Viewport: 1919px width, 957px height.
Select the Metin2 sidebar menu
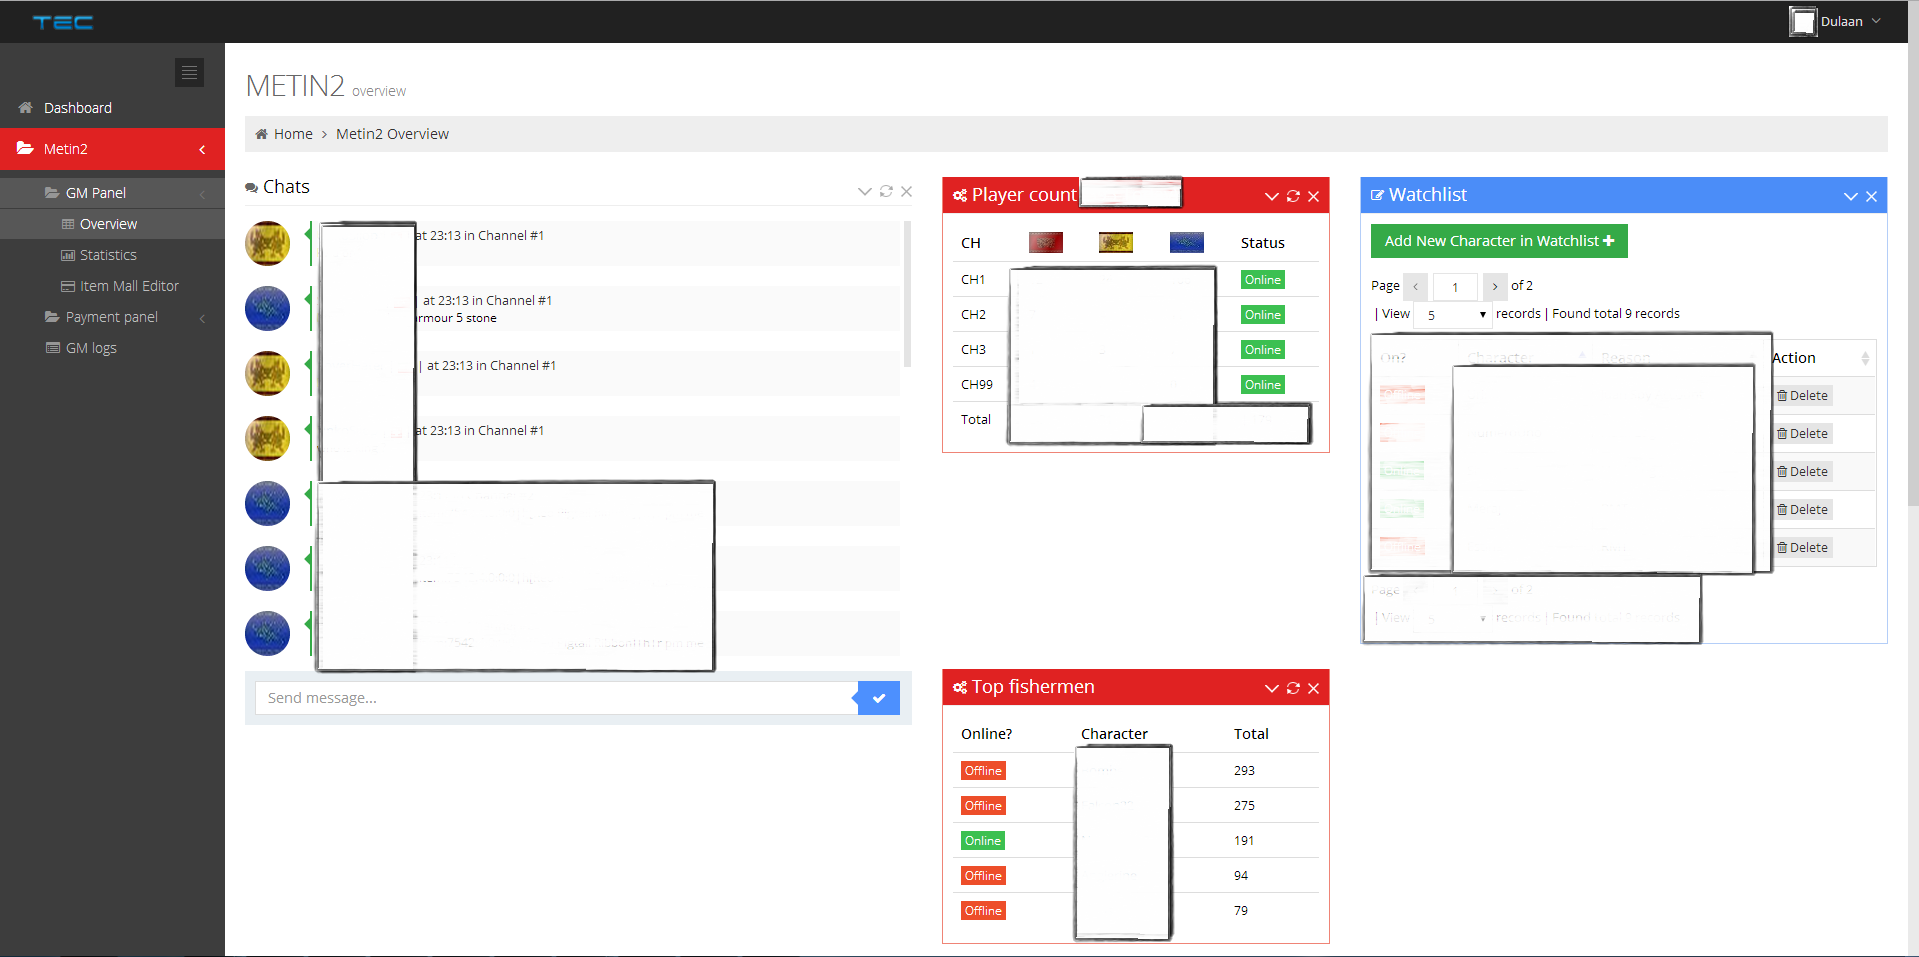coord(112,149)
